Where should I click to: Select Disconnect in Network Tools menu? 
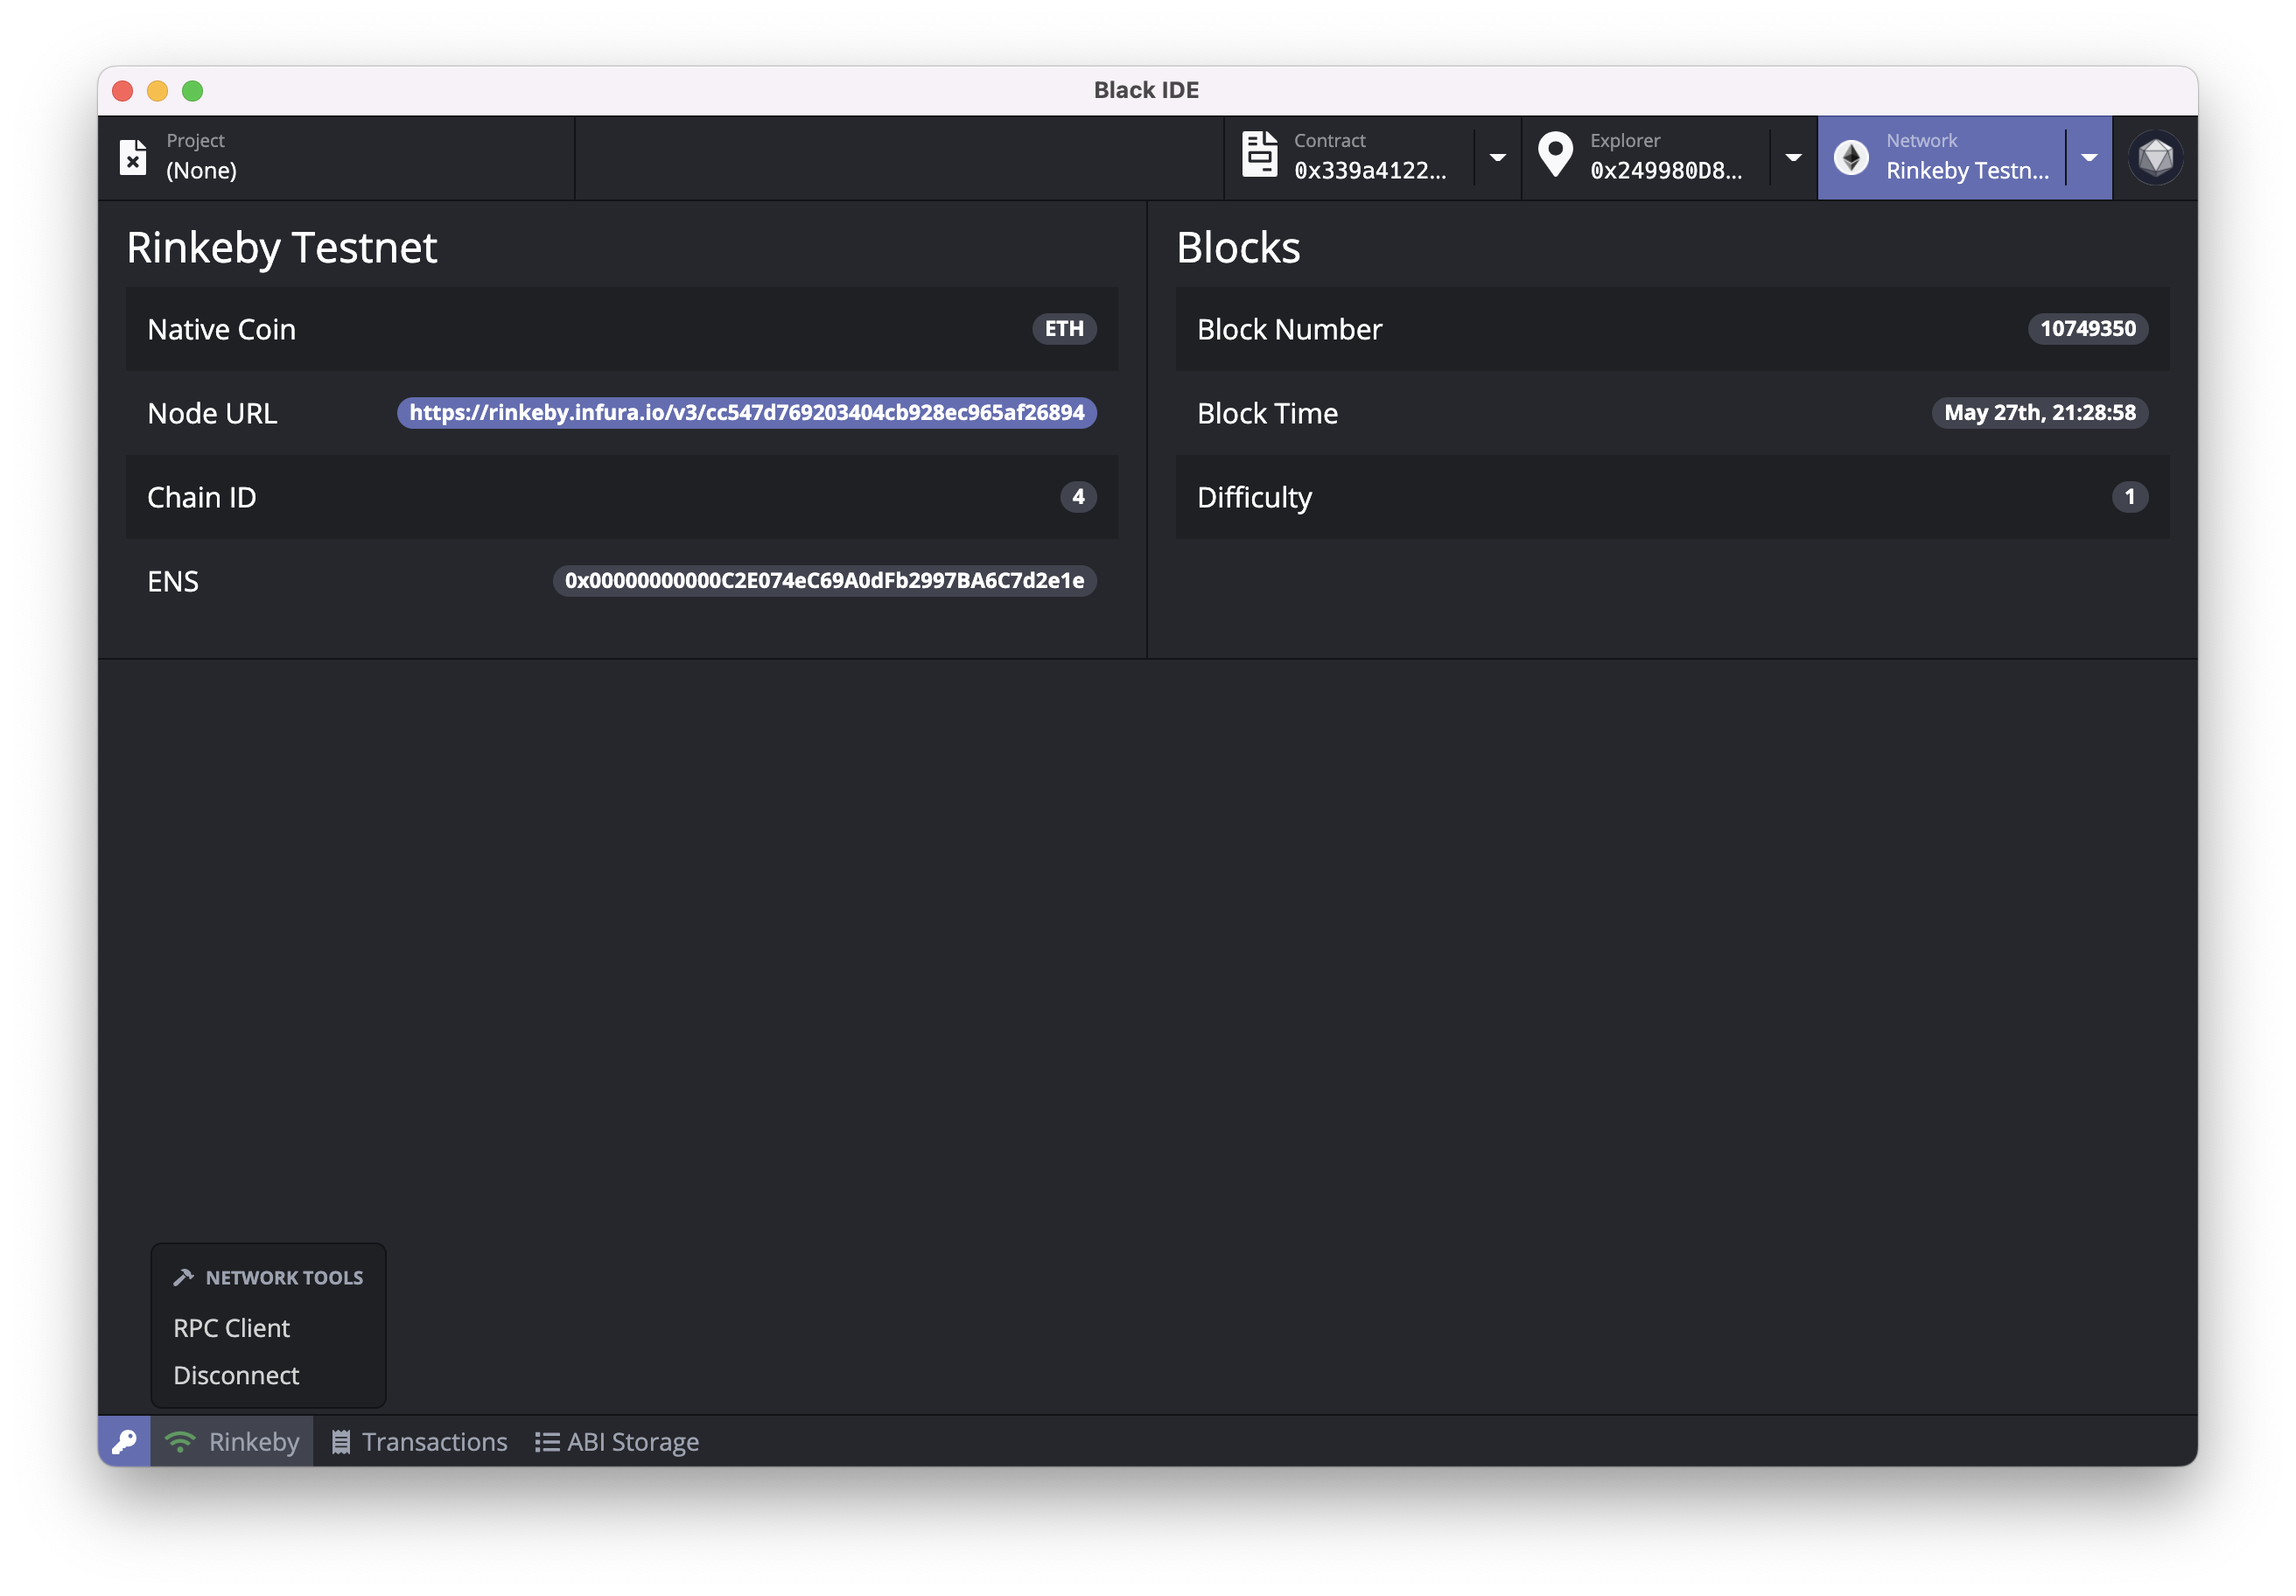tap(236, 1375)
